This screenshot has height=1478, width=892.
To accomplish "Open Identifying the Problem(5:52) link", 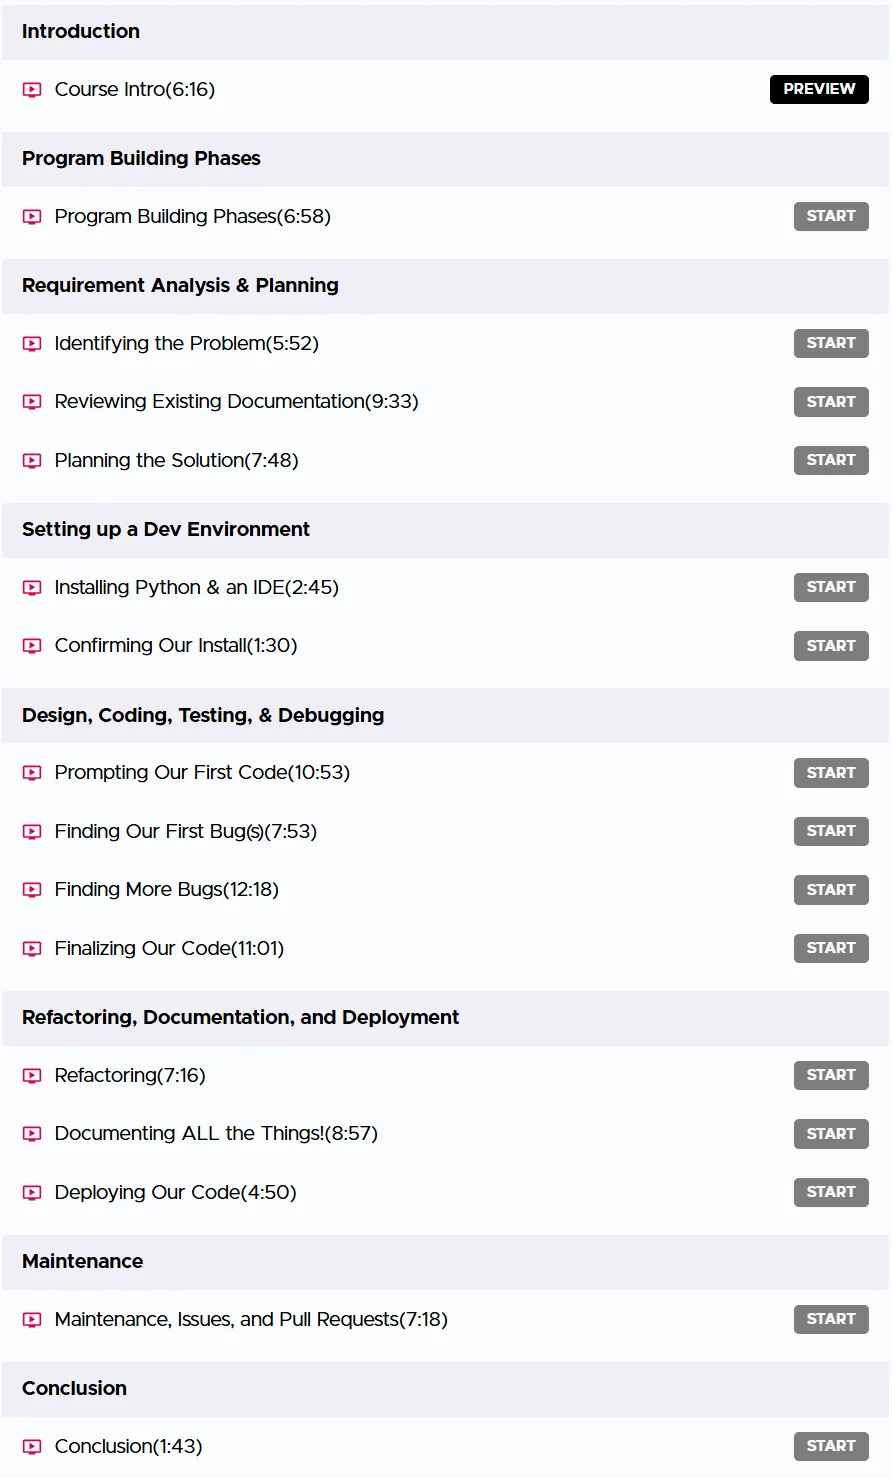I will click(187, 344).
